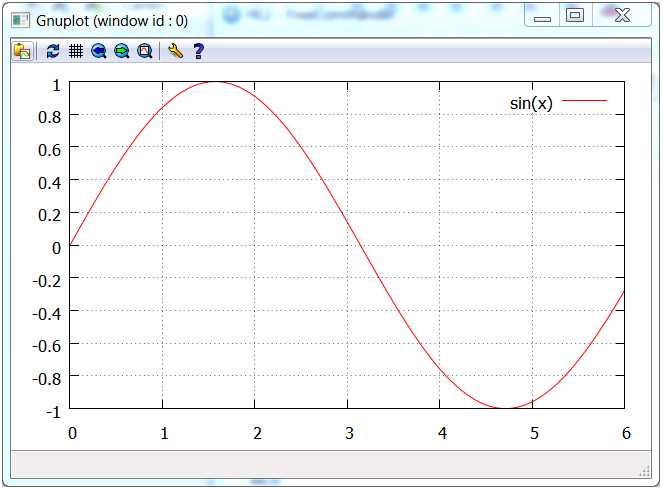Viewport: 663px width, 490px height.
Task: Autoscale the plot with the magnifier icon
Action: point(145,51)
